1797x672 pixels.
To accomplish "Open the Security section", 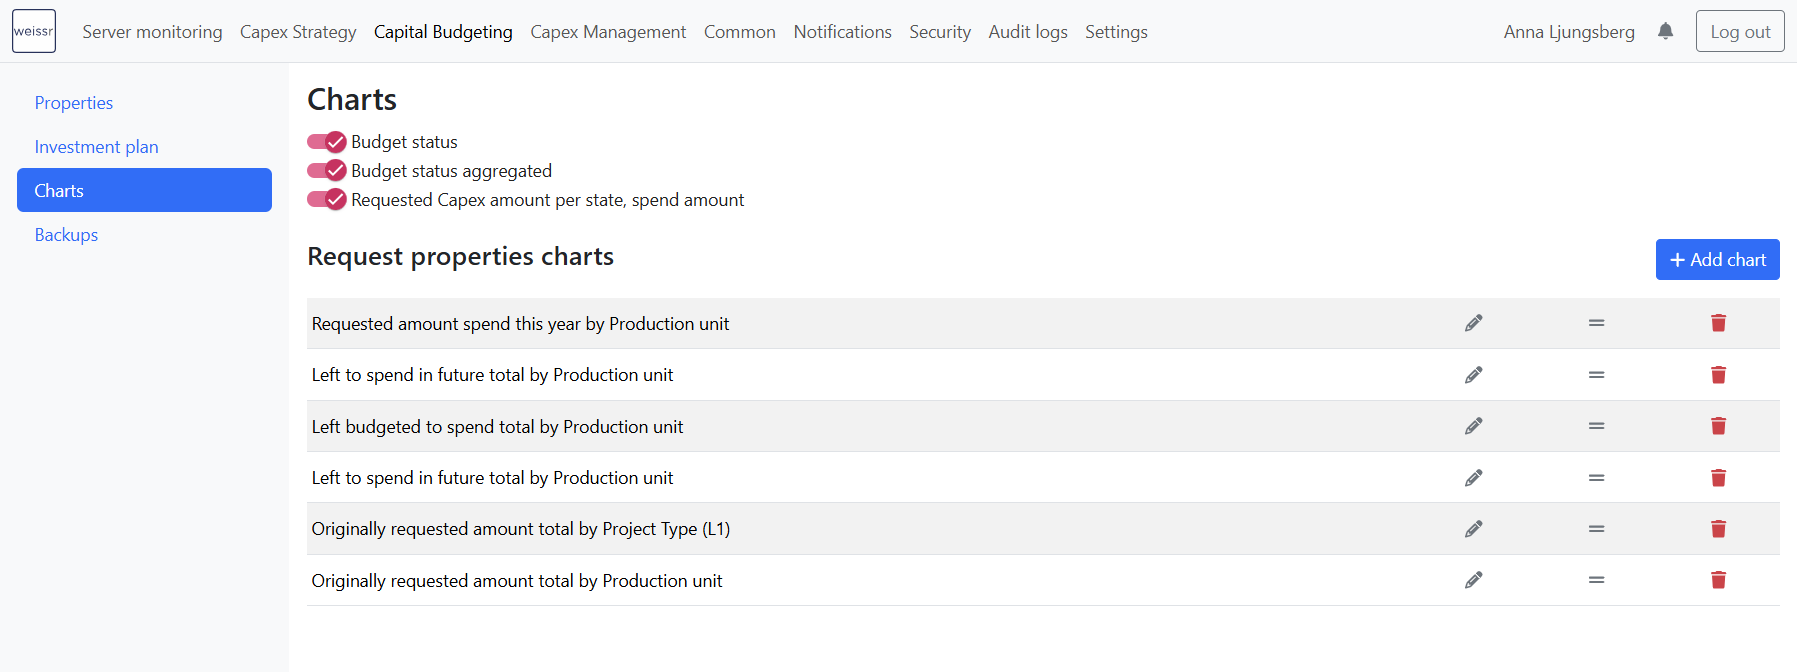I will pos(940,32).
